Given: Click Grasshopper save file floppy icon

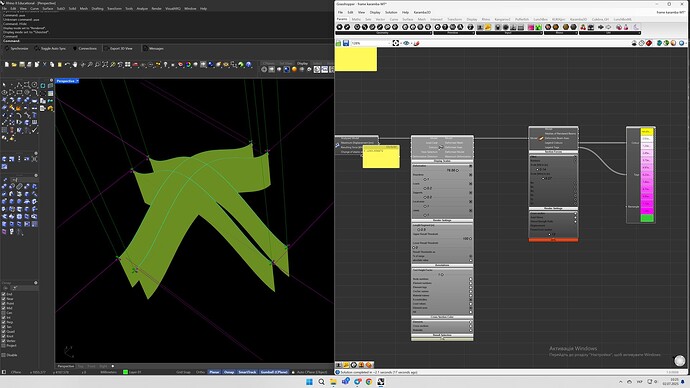Looking at the screenshot, I should pyautogui.click(x=346, y=43).
